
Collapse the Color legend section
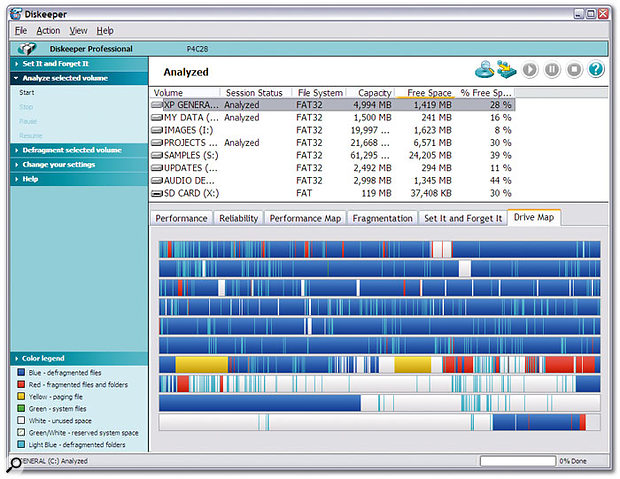(79, 358)
